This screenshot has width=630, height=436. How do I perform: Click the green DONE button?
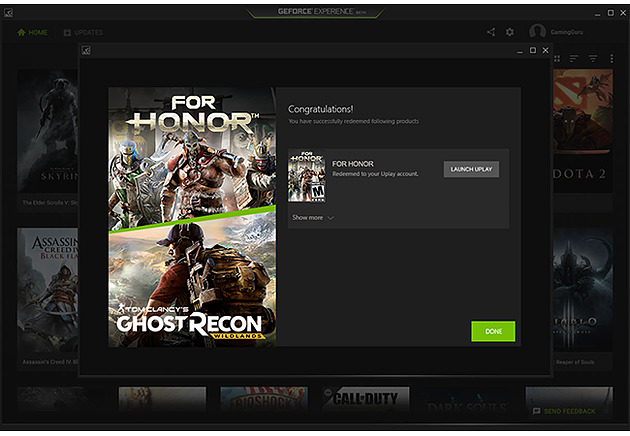(493, 331)
